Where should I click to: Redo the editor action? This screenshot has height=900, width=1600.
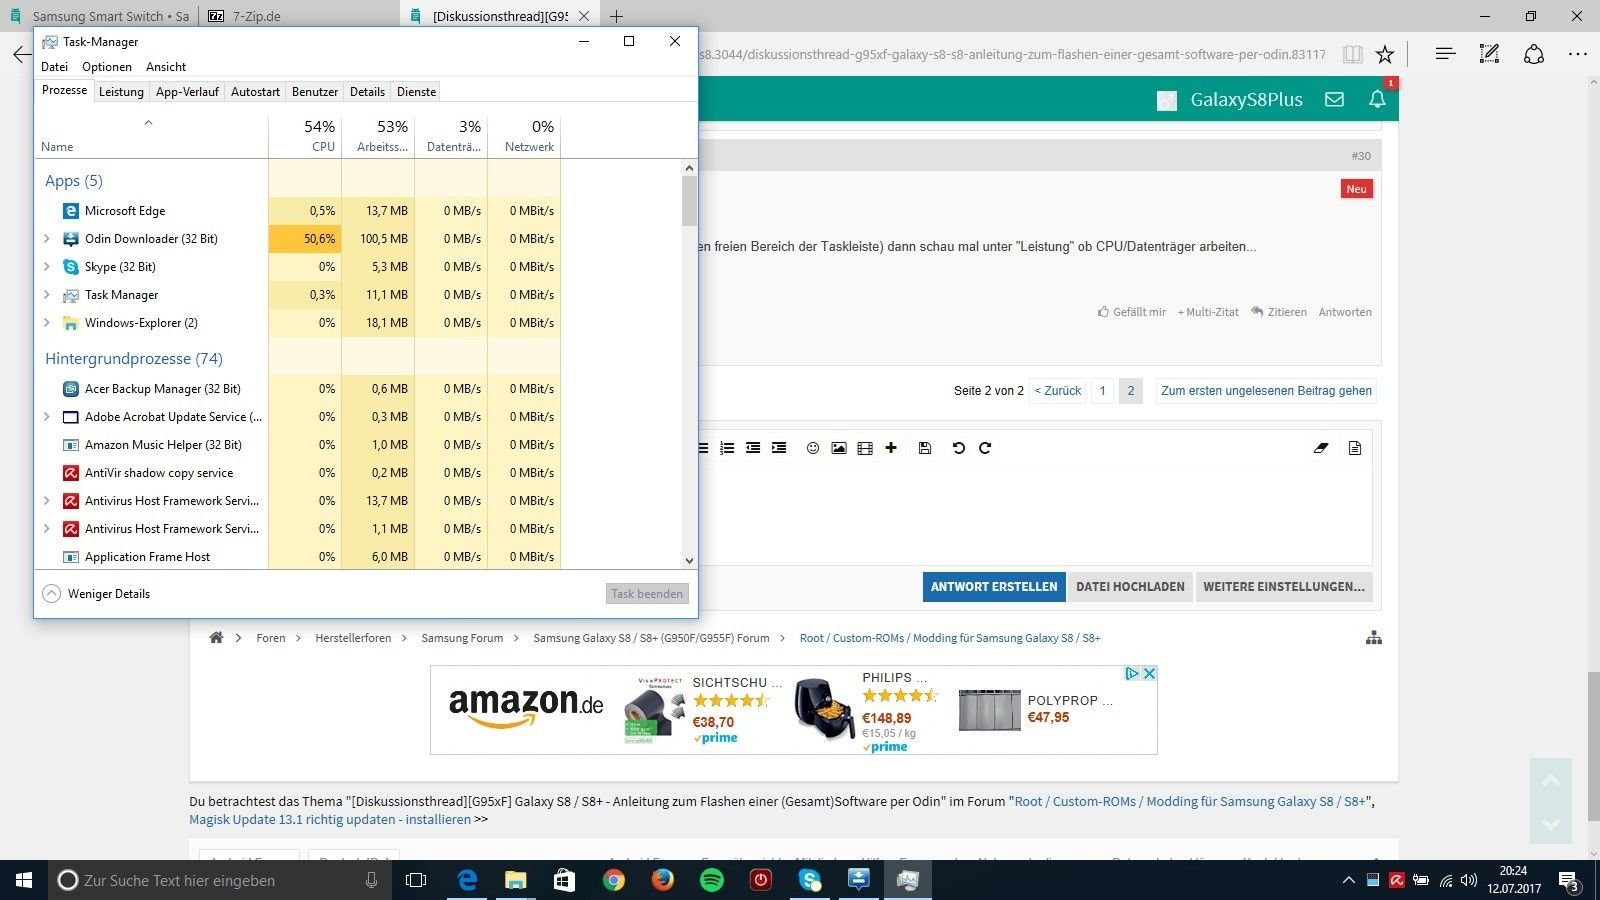(x=985, y=448)
